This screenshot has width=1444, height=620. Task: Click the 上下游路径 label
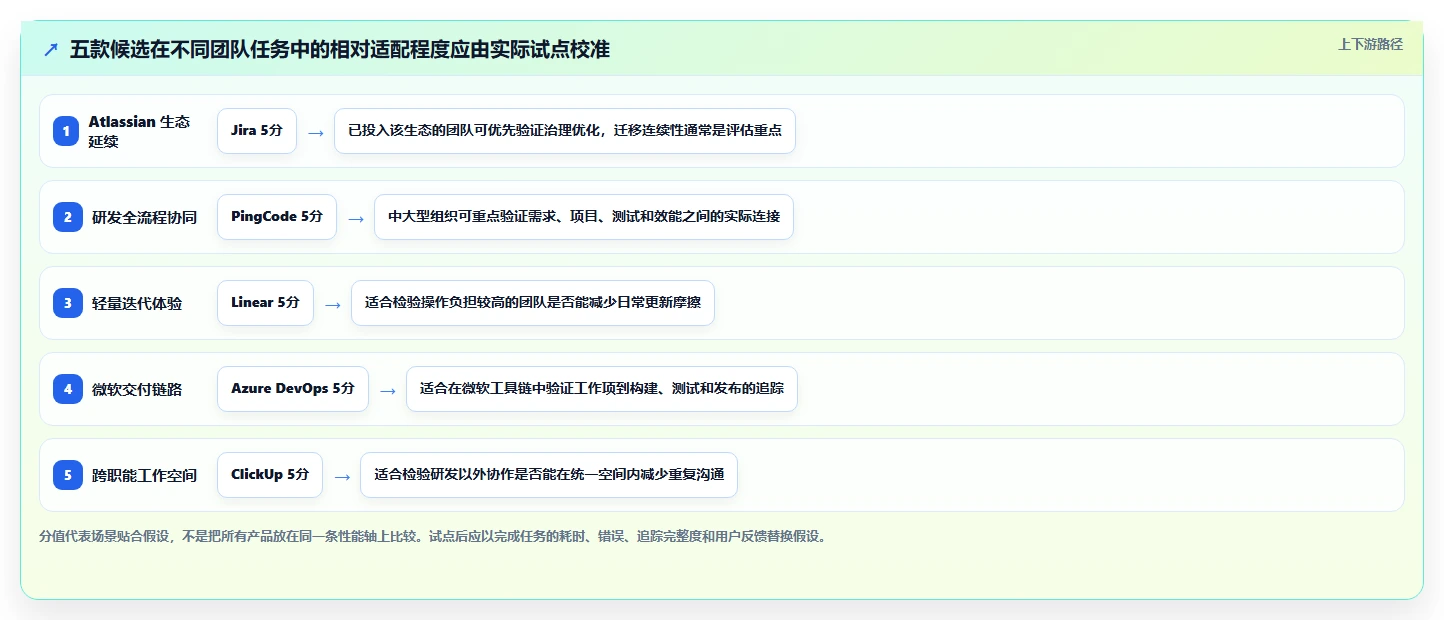point(1370,44)
